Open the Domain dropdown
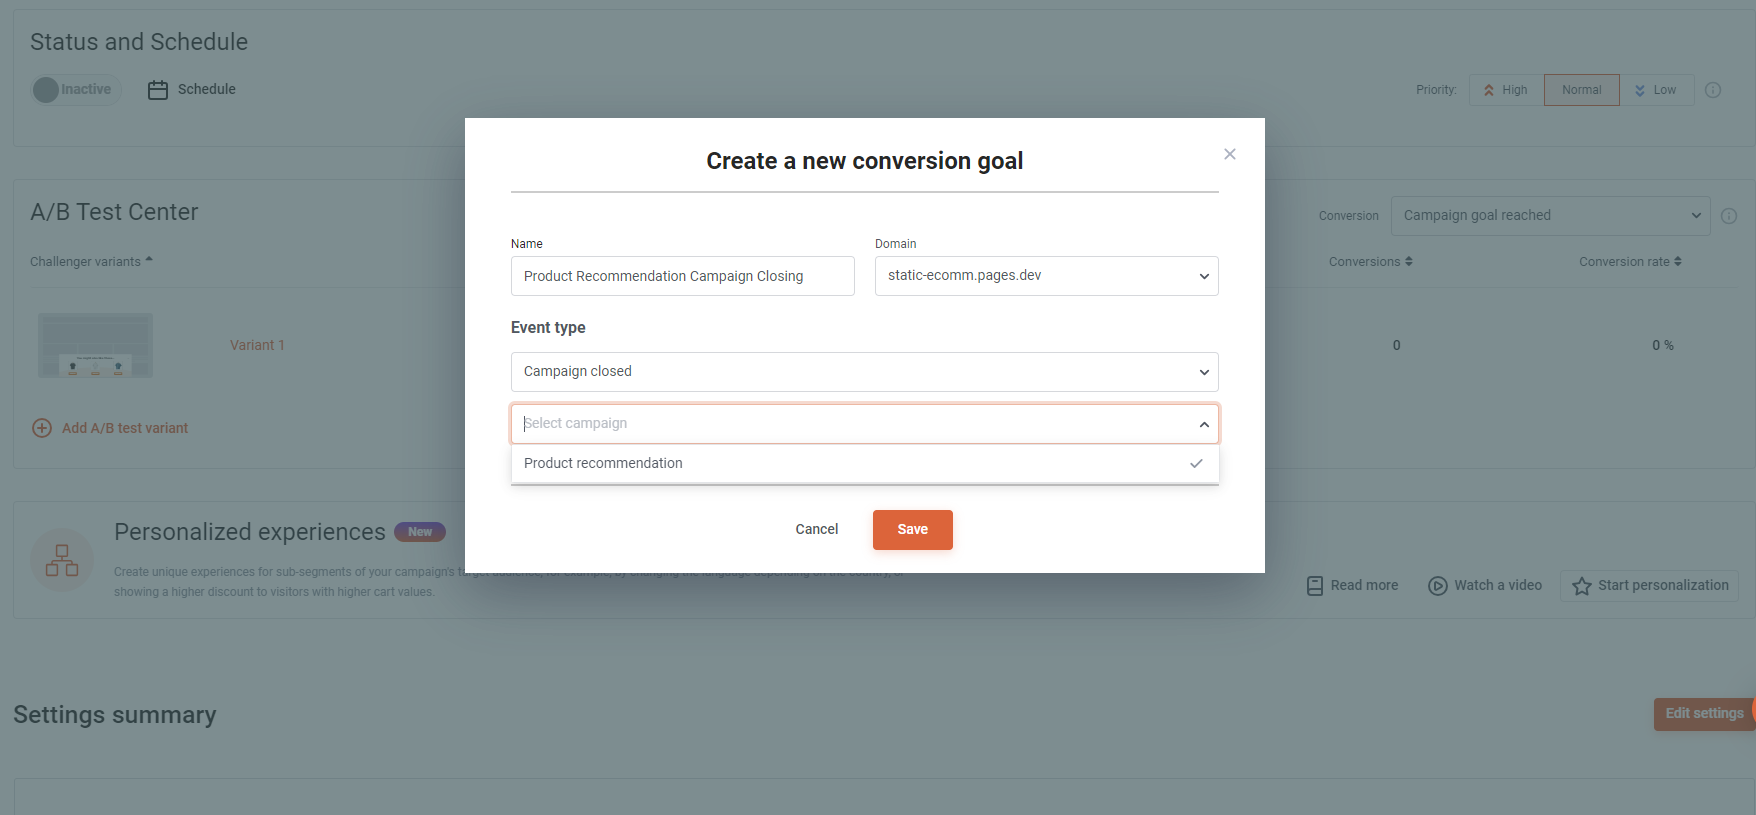The height and width of the screenshot is (815, 1756). (1047, 276)
